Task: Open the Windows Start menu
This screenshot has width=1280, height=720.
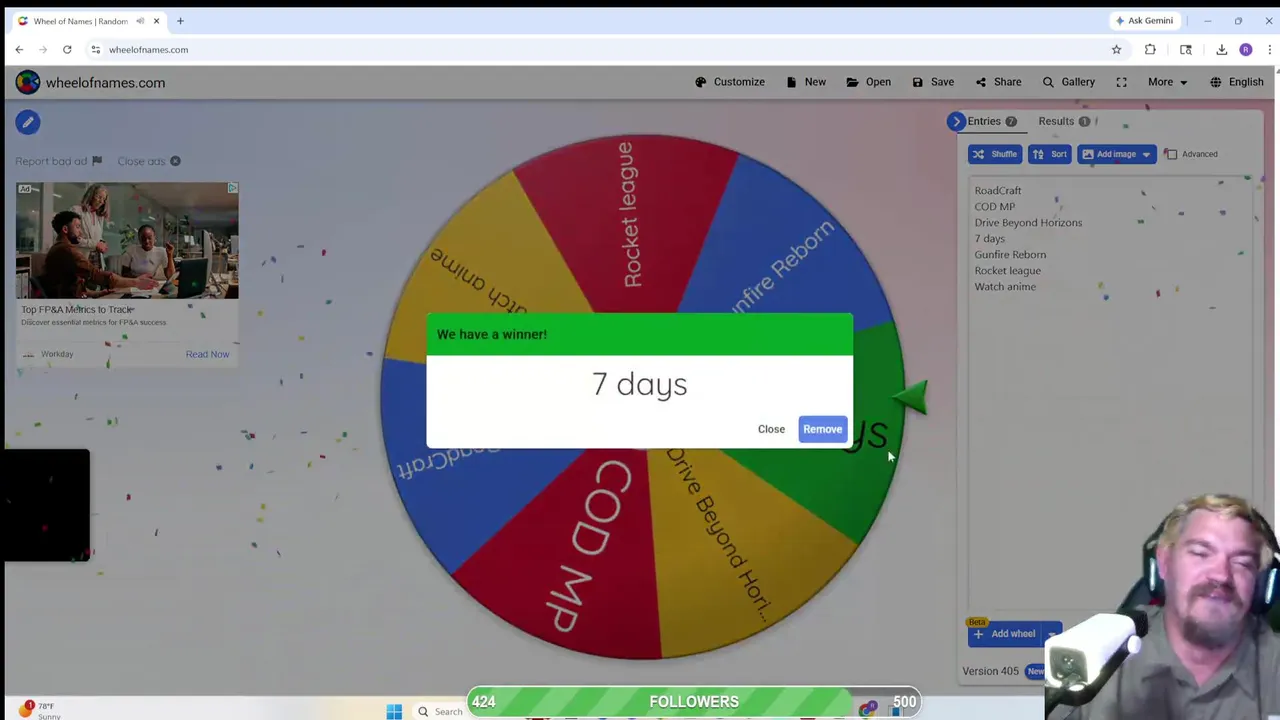Action: point(394,711)
